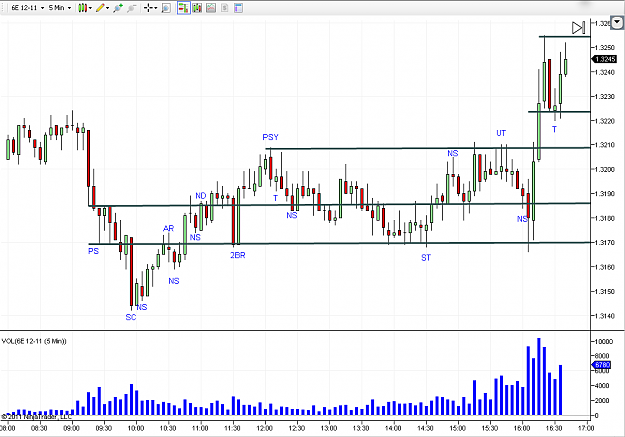
Task: Click the strategies icon
Action: [x=224, y=8]
